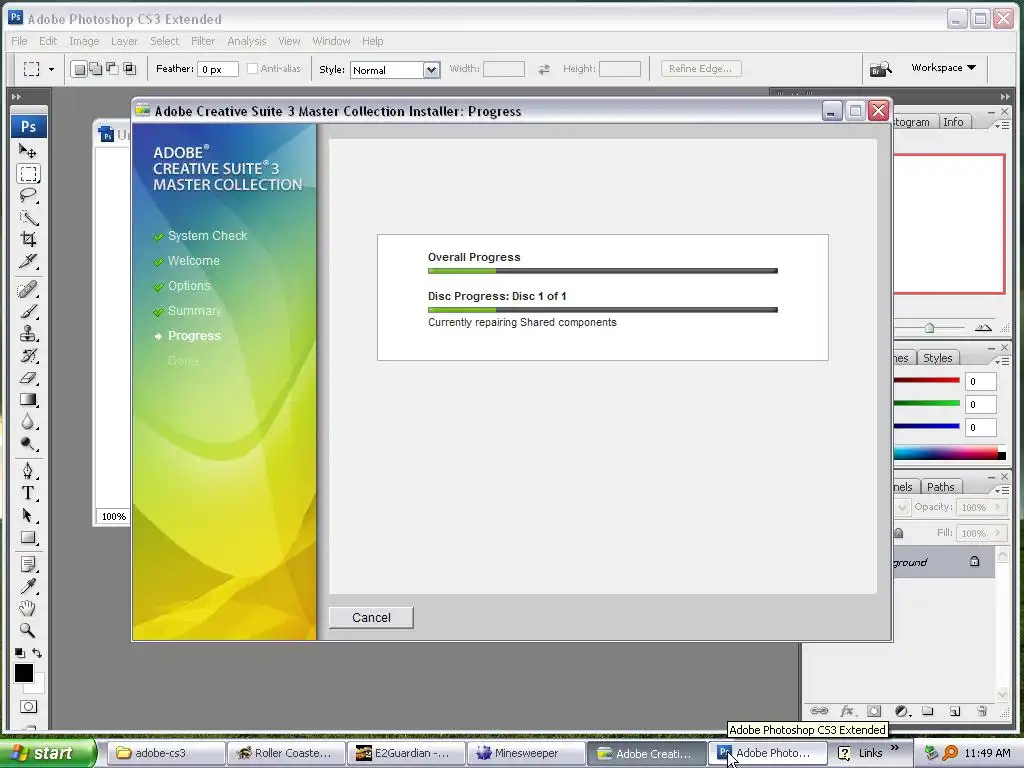The height and width of the screenshot is (768, 1024).
Task: Select the Blur tool
Action: pos(27,422)
